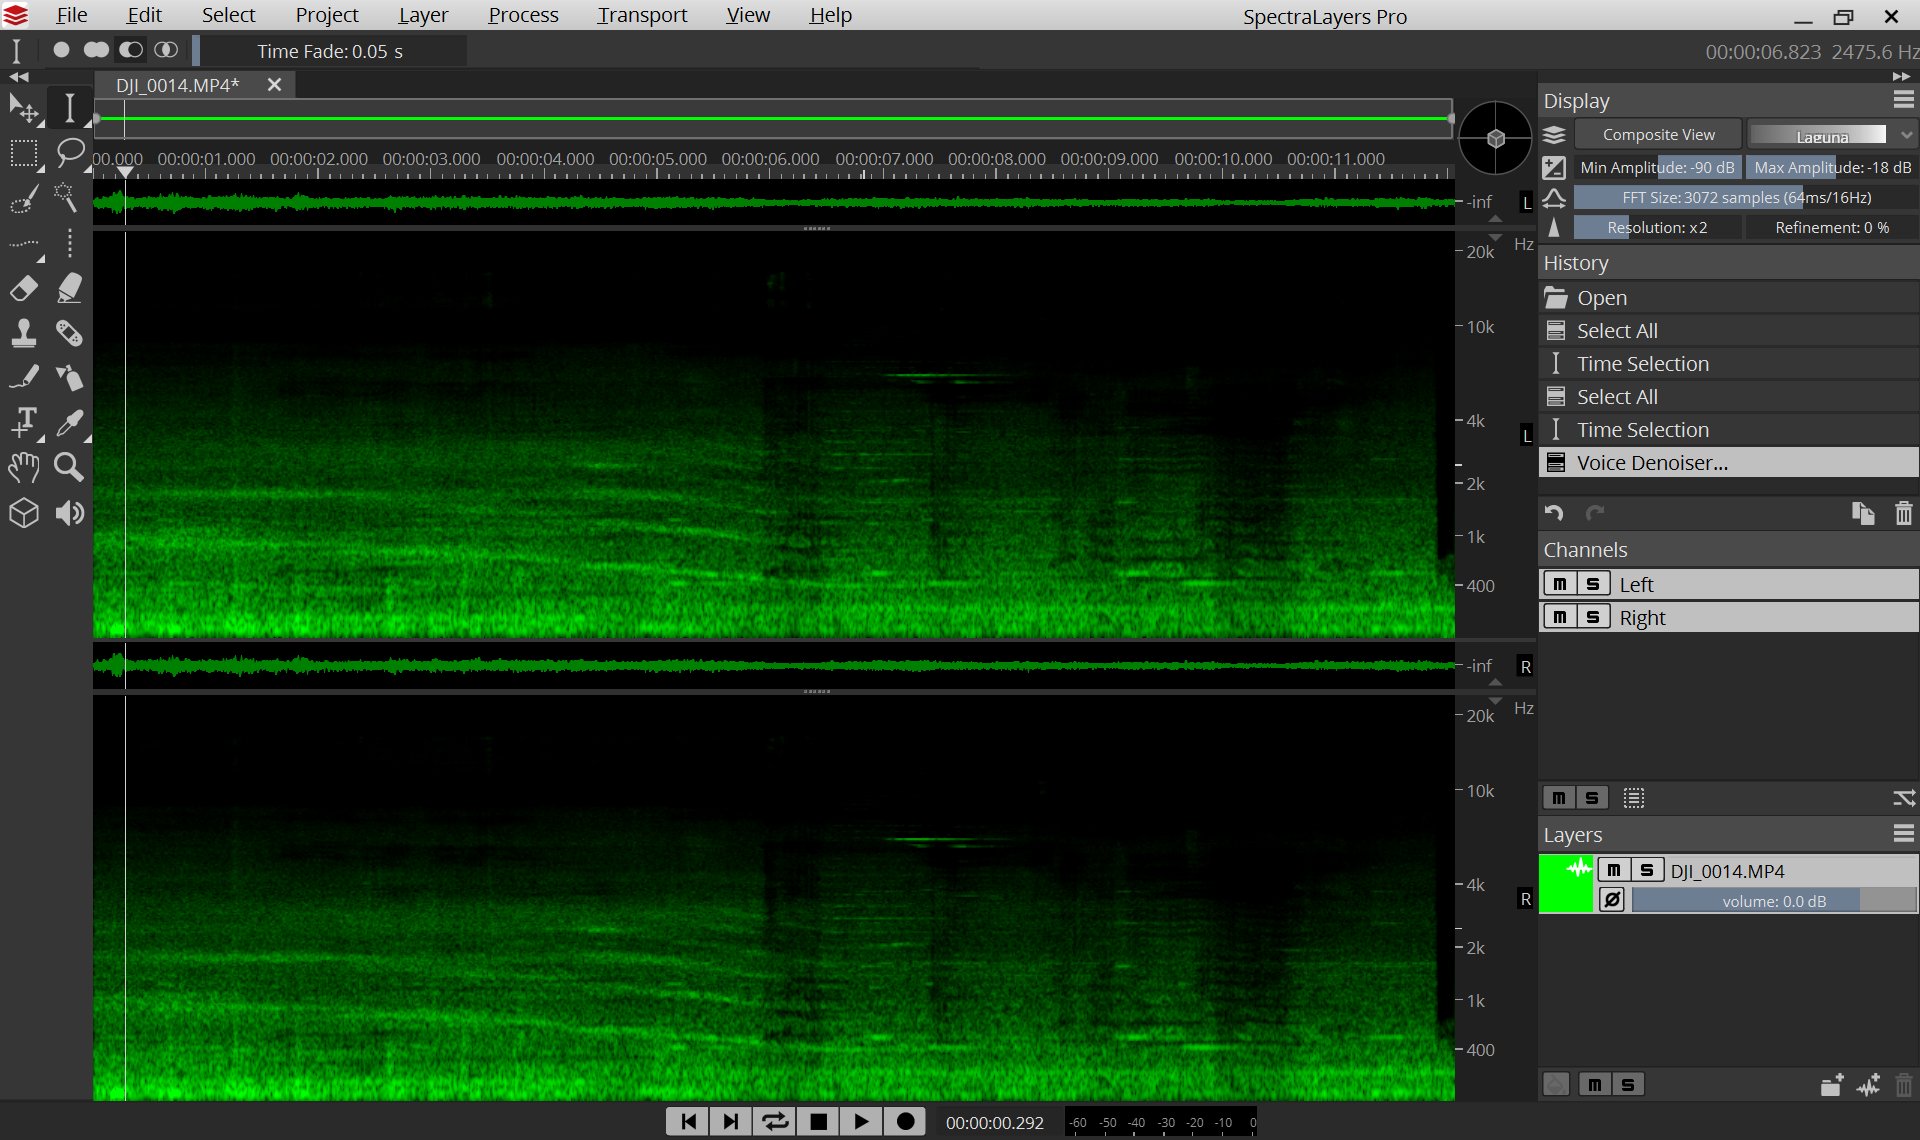
Task: Choose the Lasso Selection tool
Action: tap(69, 153)
